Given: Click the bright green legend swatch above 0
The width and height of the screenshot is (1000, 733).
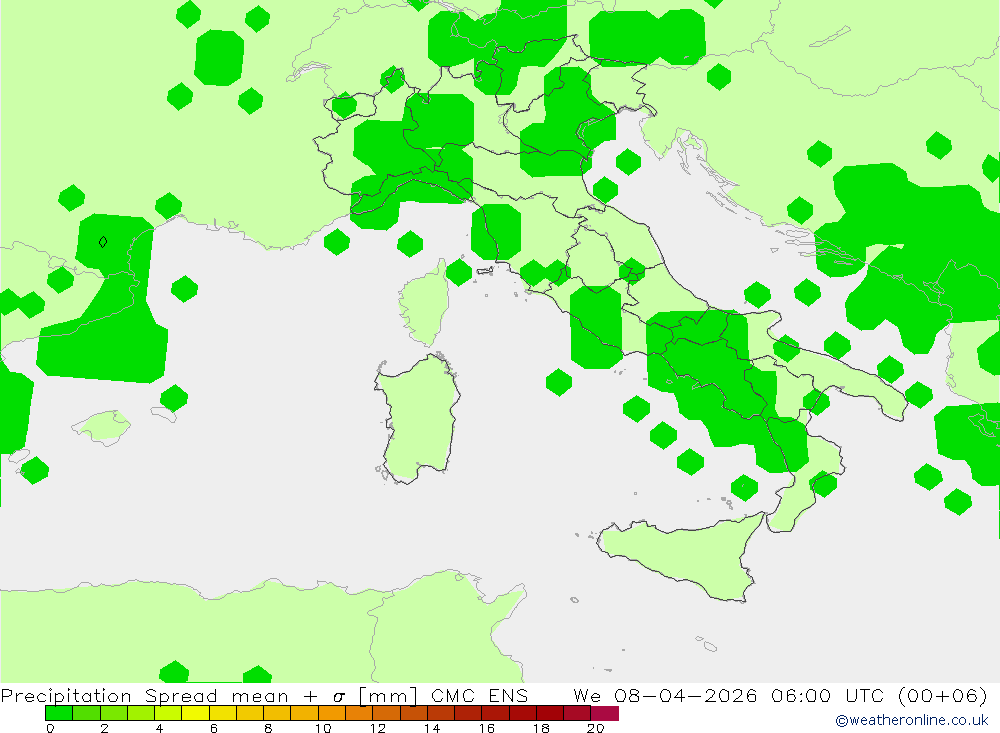Looking at the screenshot, I should 59,713.
